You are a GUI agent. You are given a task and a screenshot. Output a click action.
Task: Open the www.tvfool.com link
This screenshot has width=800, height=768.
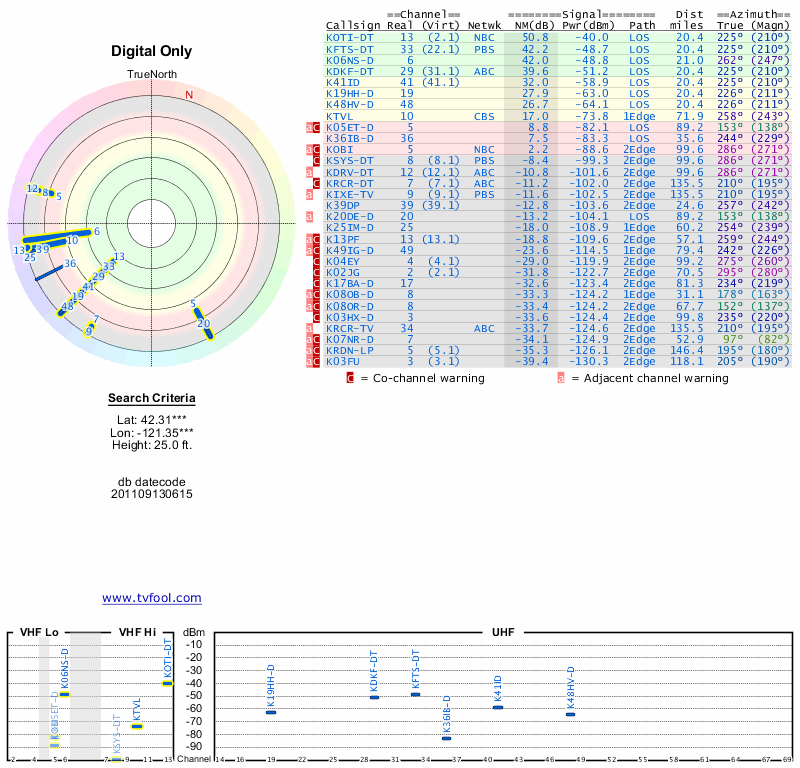coord(151,598)
